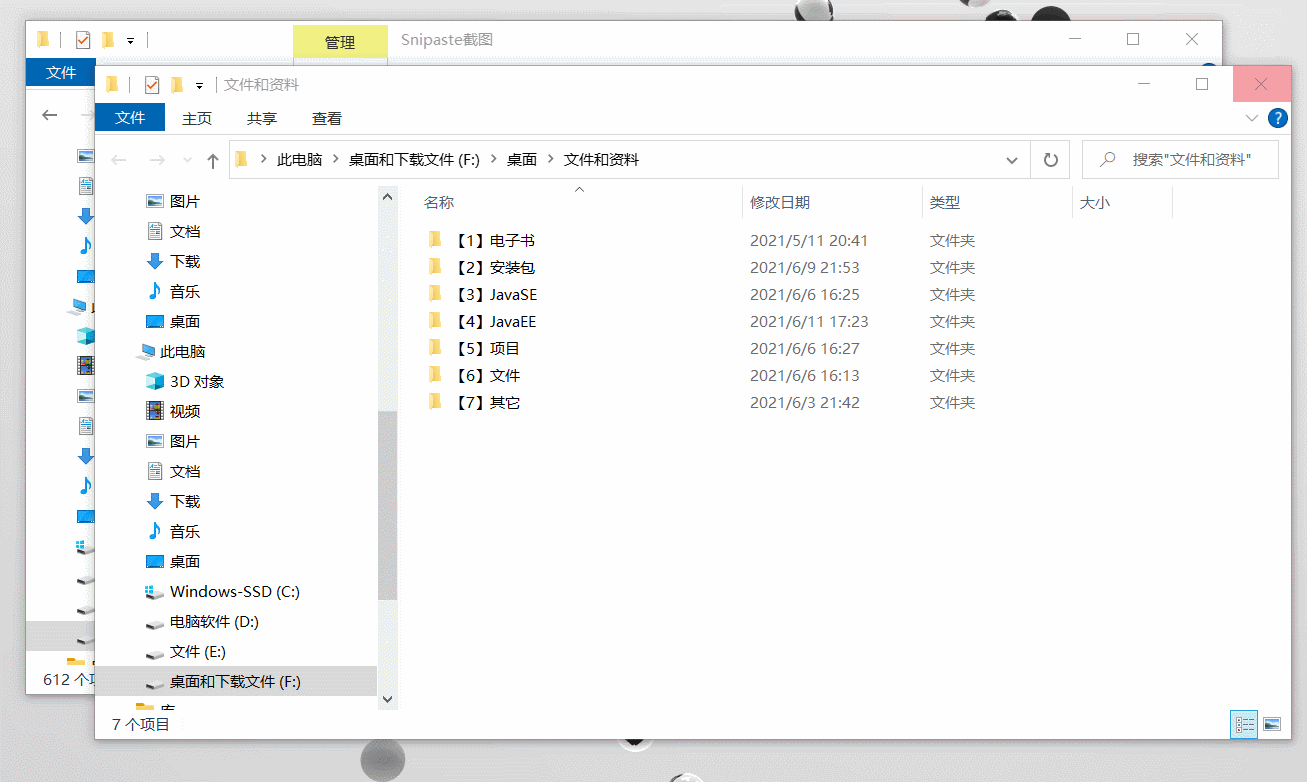Open the 文件 menu

(130, 117)
